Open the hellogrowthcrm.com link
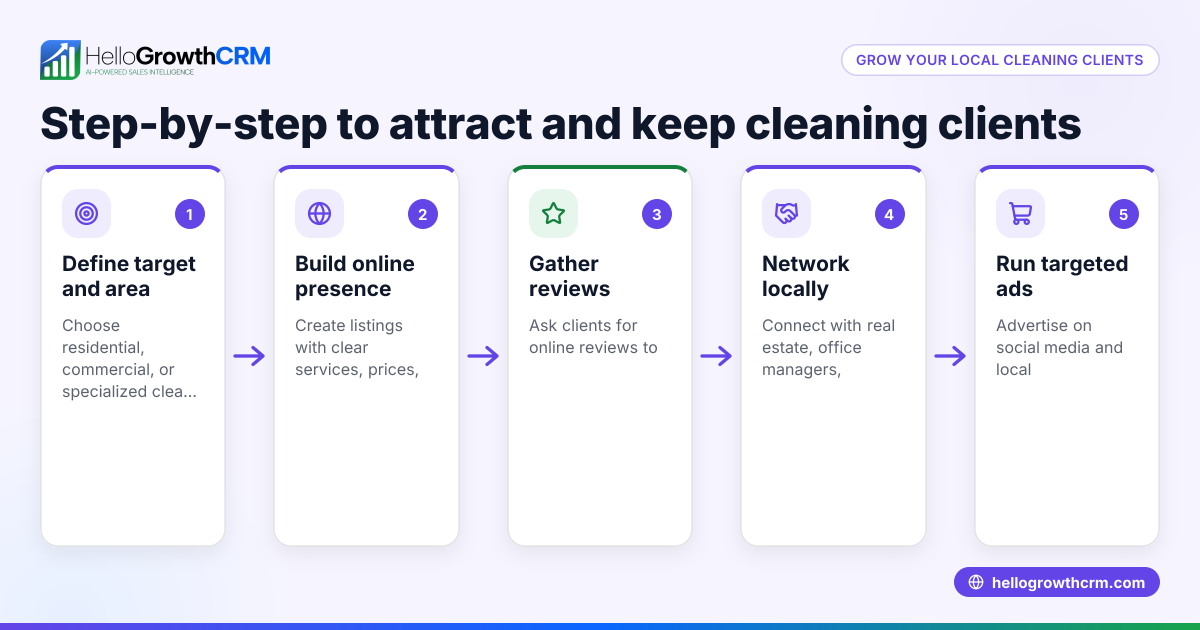This screenshot has width=1200, height=630. 1057,583
